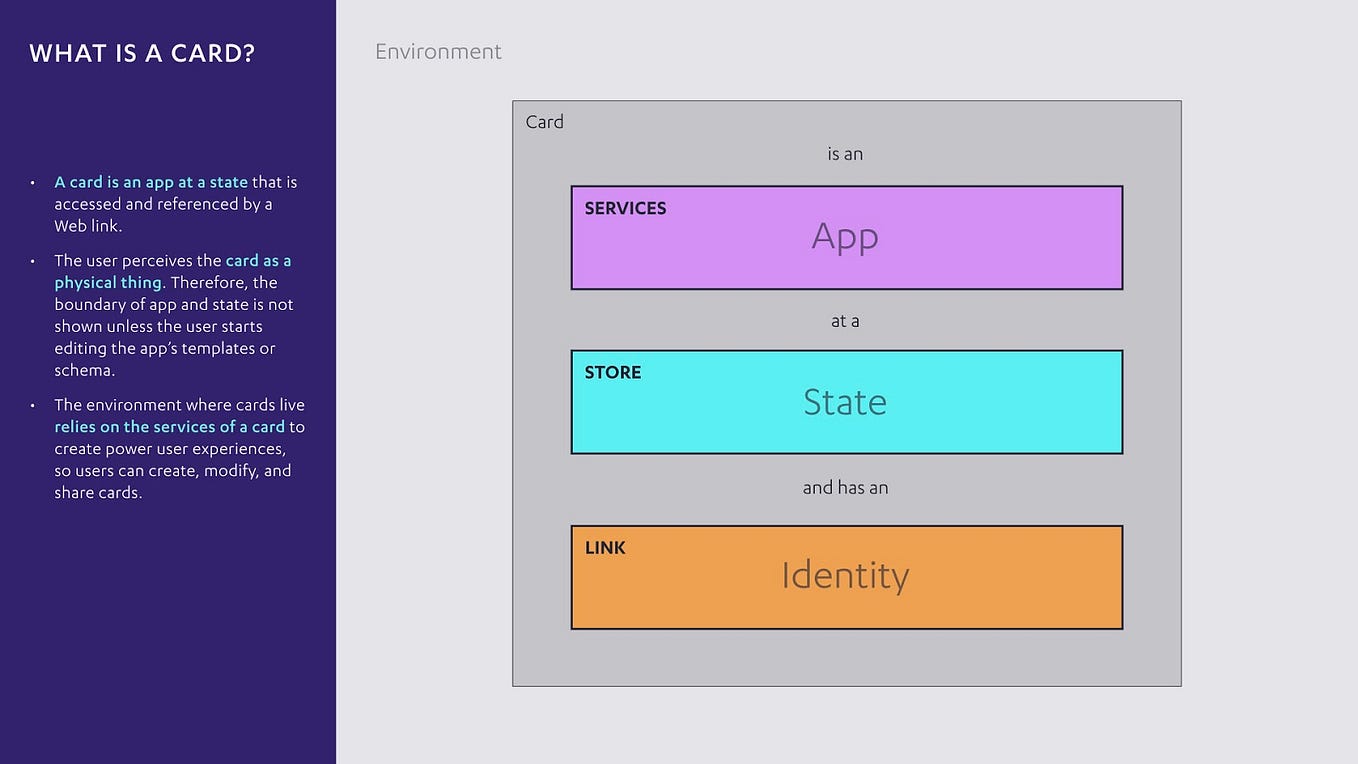Click the 'and has an' connector label
This screenshot has height=764, width=1358.
coord(846,487)
